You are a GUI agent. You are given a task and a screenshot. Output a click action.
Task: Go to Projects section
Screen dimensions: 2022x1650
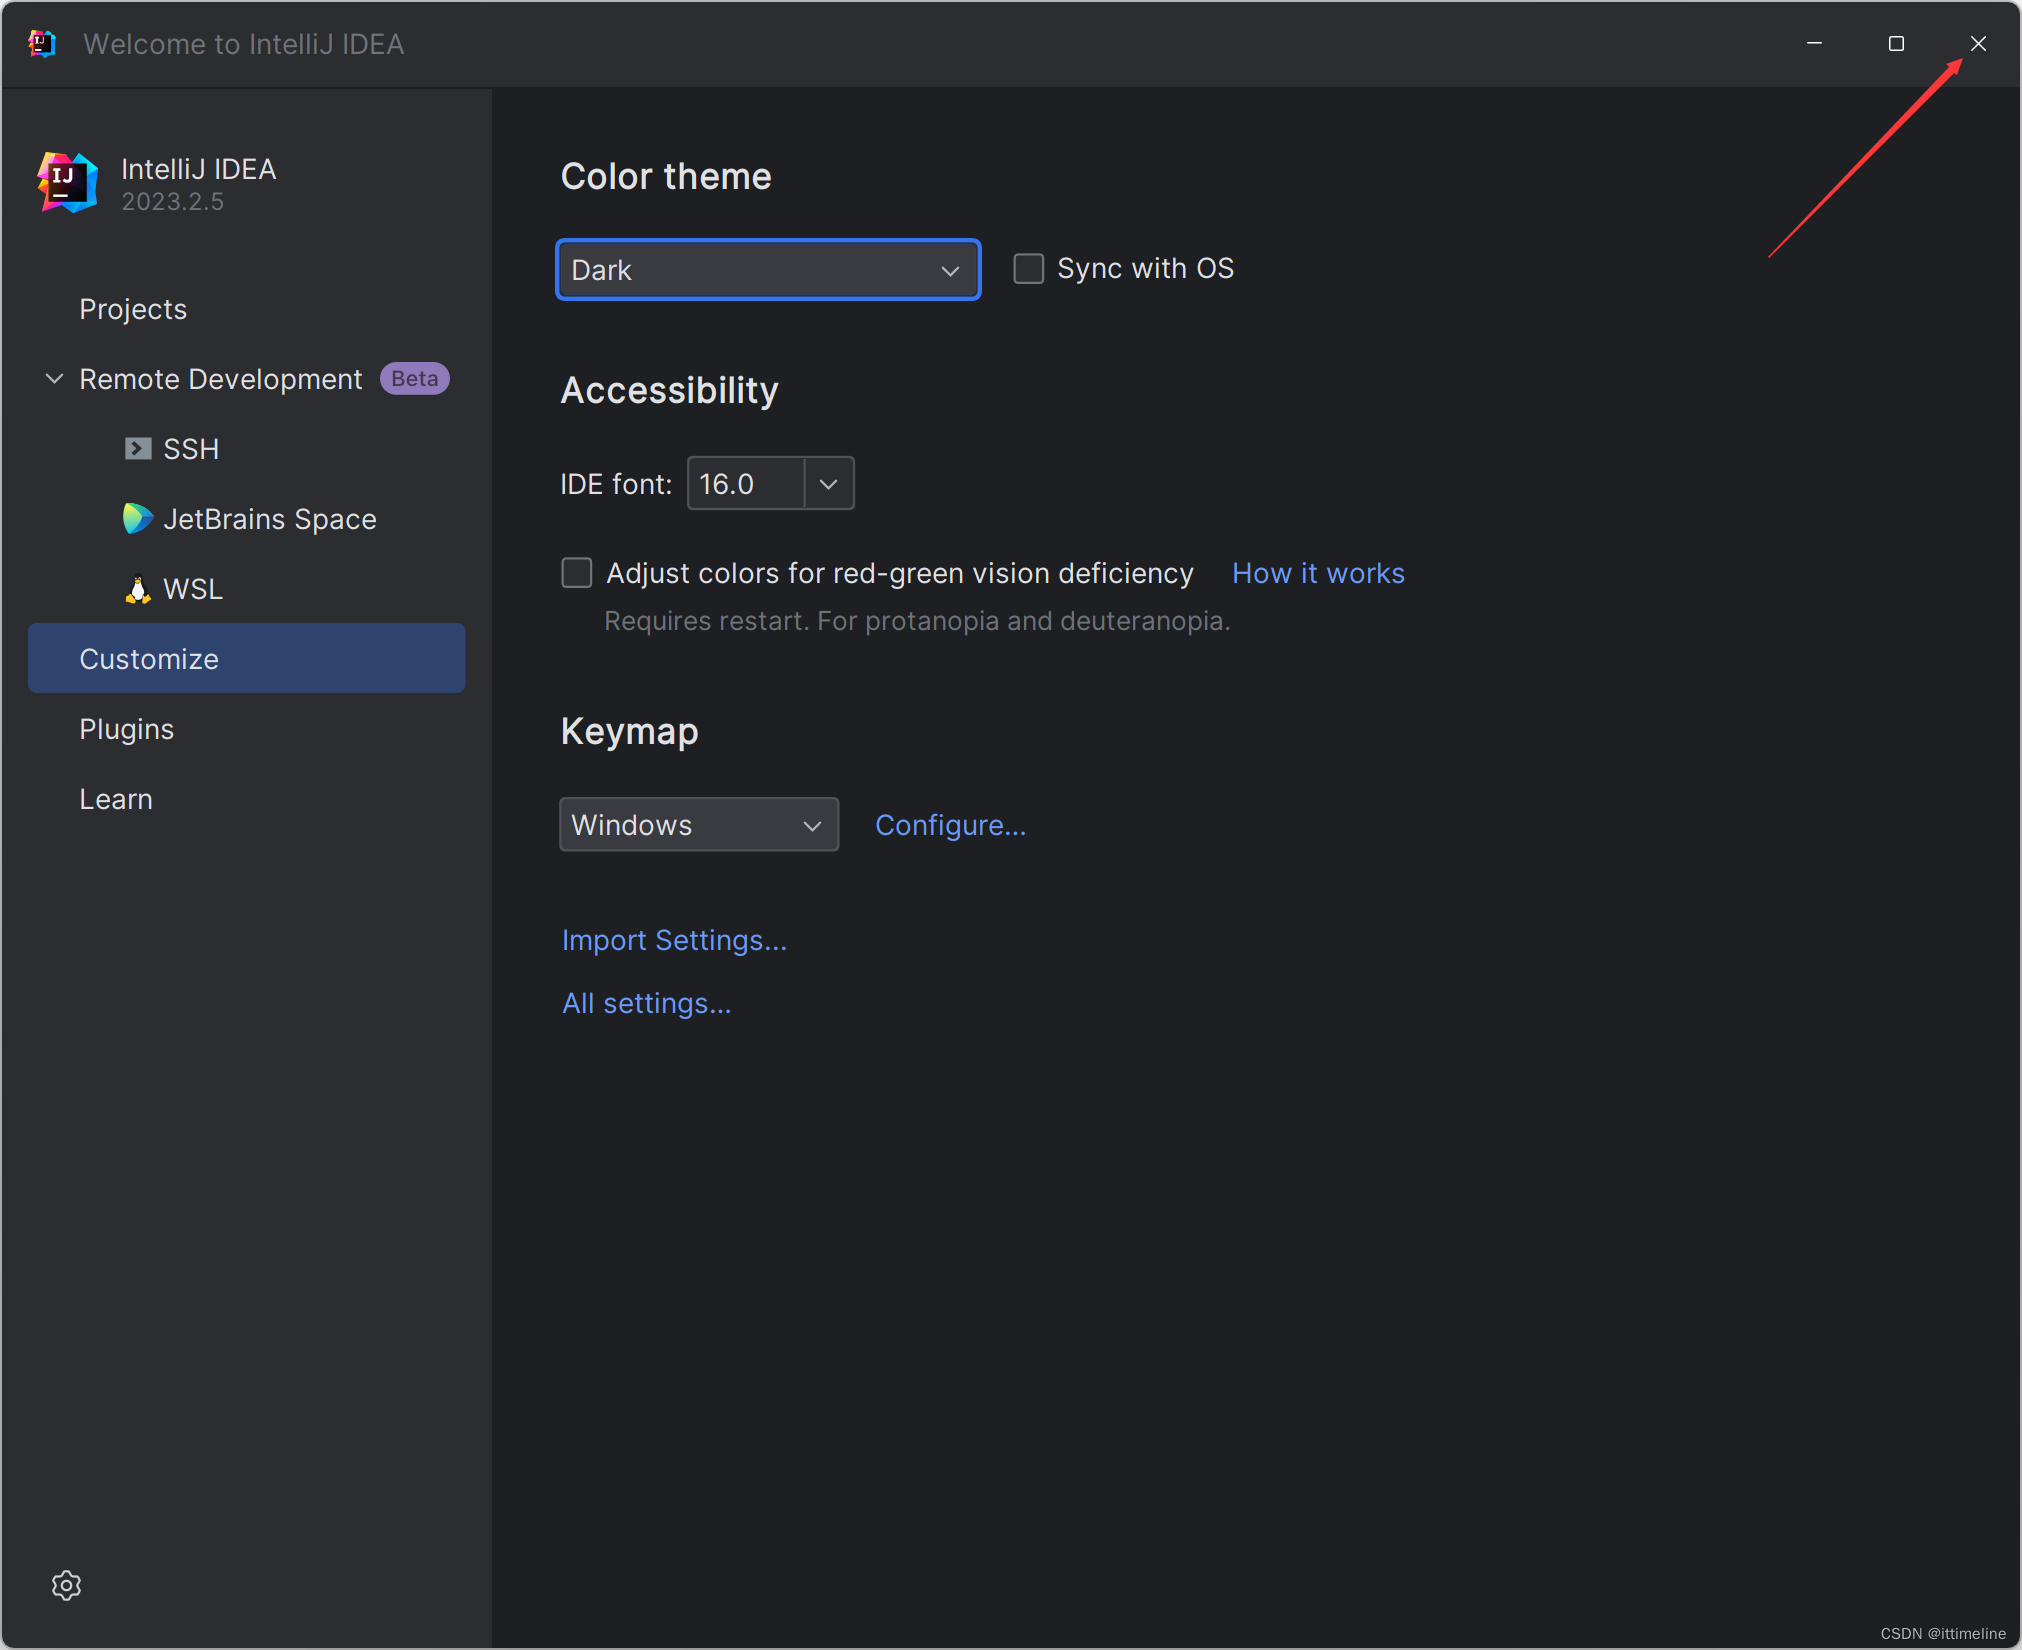point(133,309)
